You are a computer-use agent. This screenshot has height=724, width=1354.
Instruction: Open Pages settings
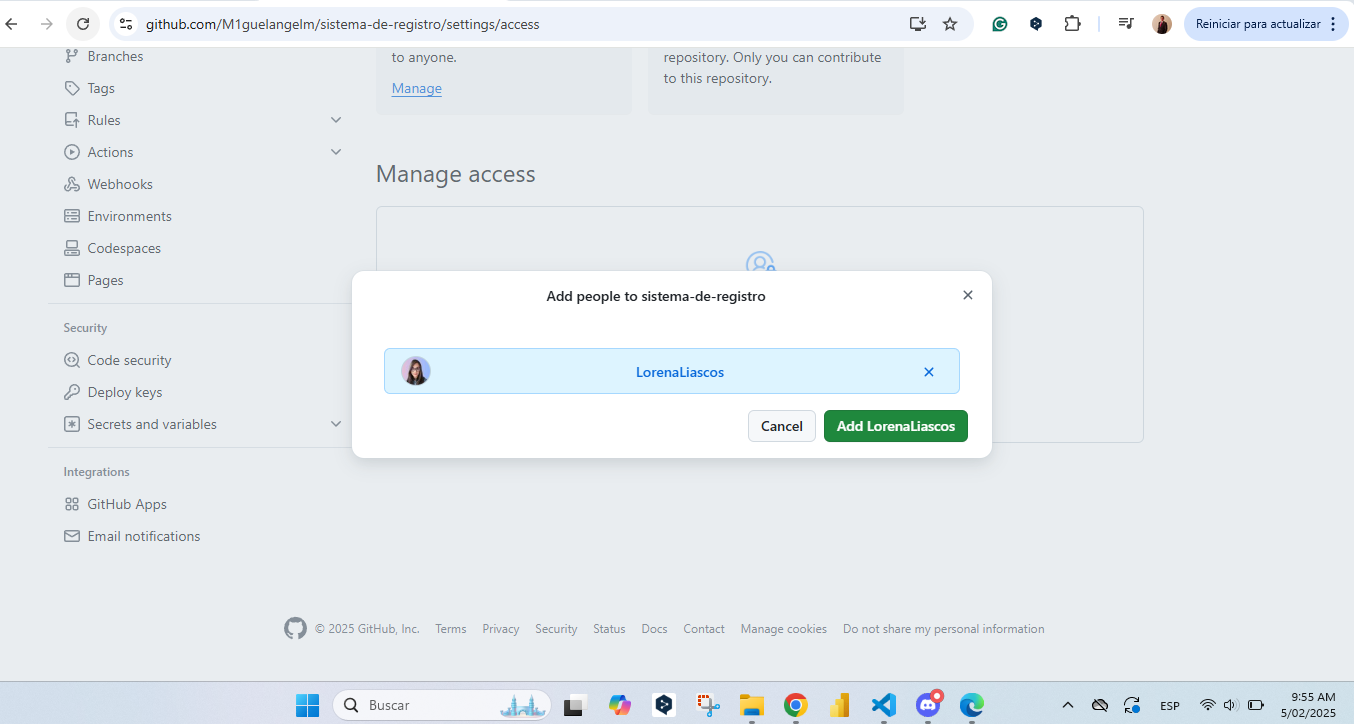coord(105,280)
